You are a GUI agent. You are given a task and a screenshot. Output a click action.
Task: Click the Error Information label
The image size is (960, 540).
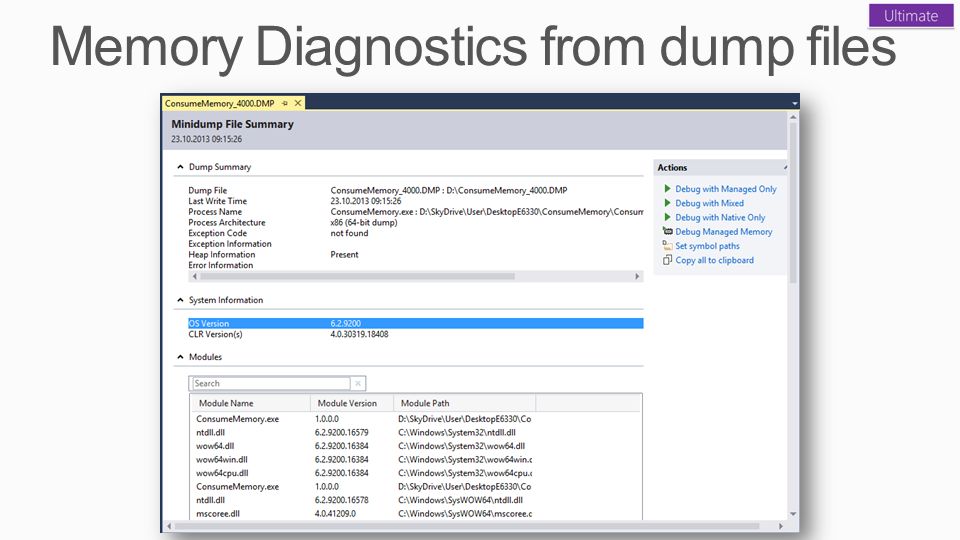(x=220, y=265)
